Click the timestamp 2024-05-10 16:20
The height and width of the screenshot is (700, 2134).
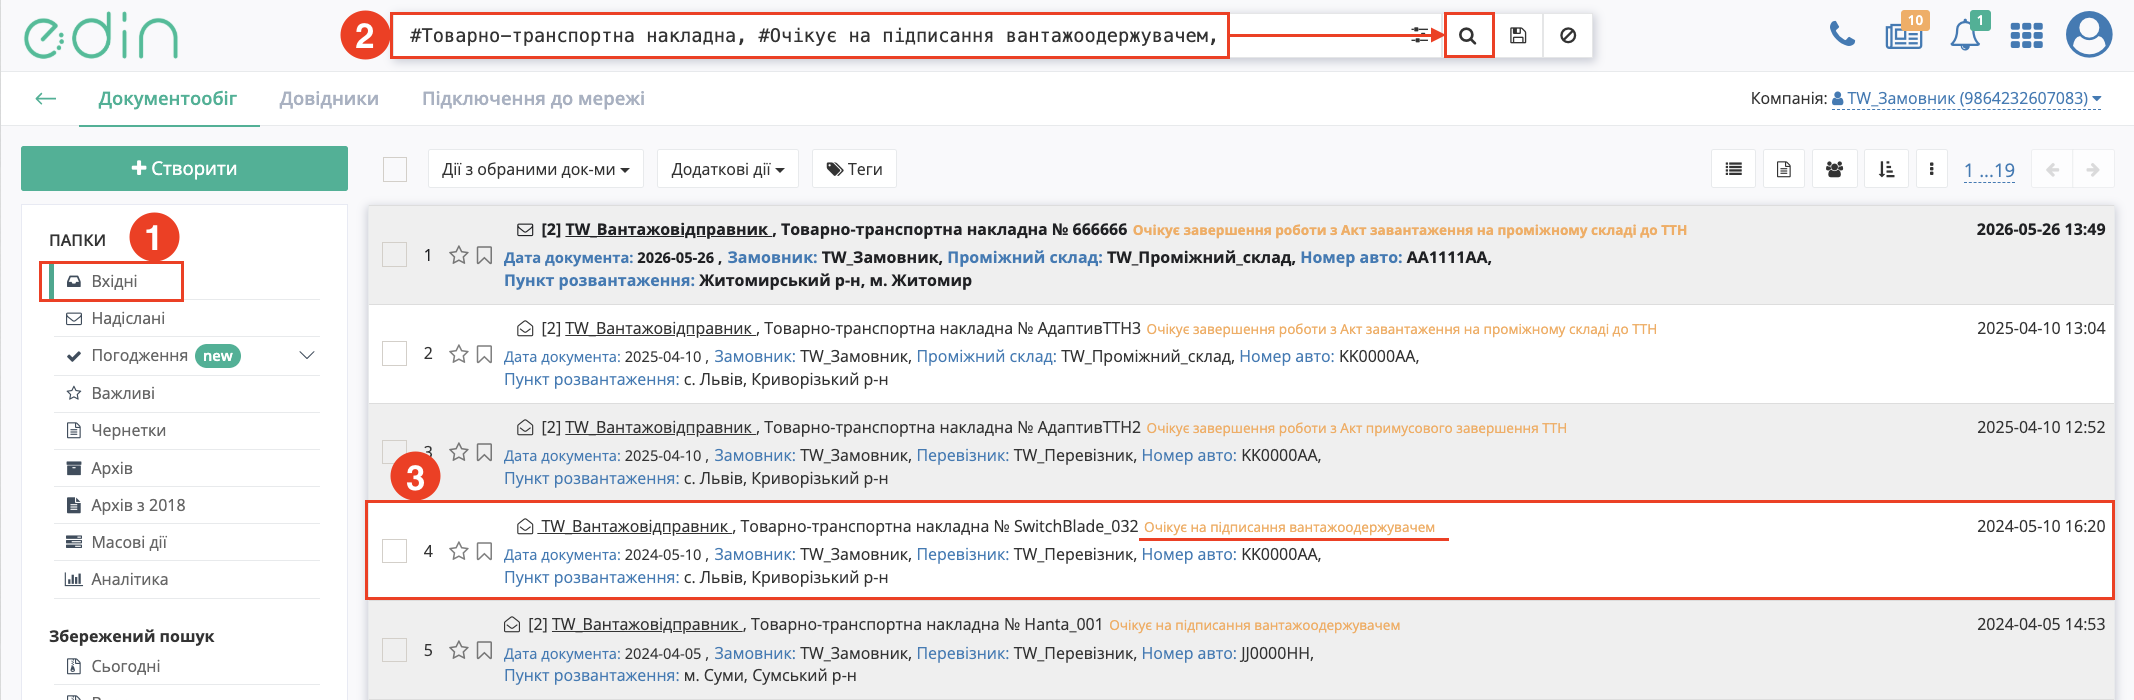pos(2041,526)
